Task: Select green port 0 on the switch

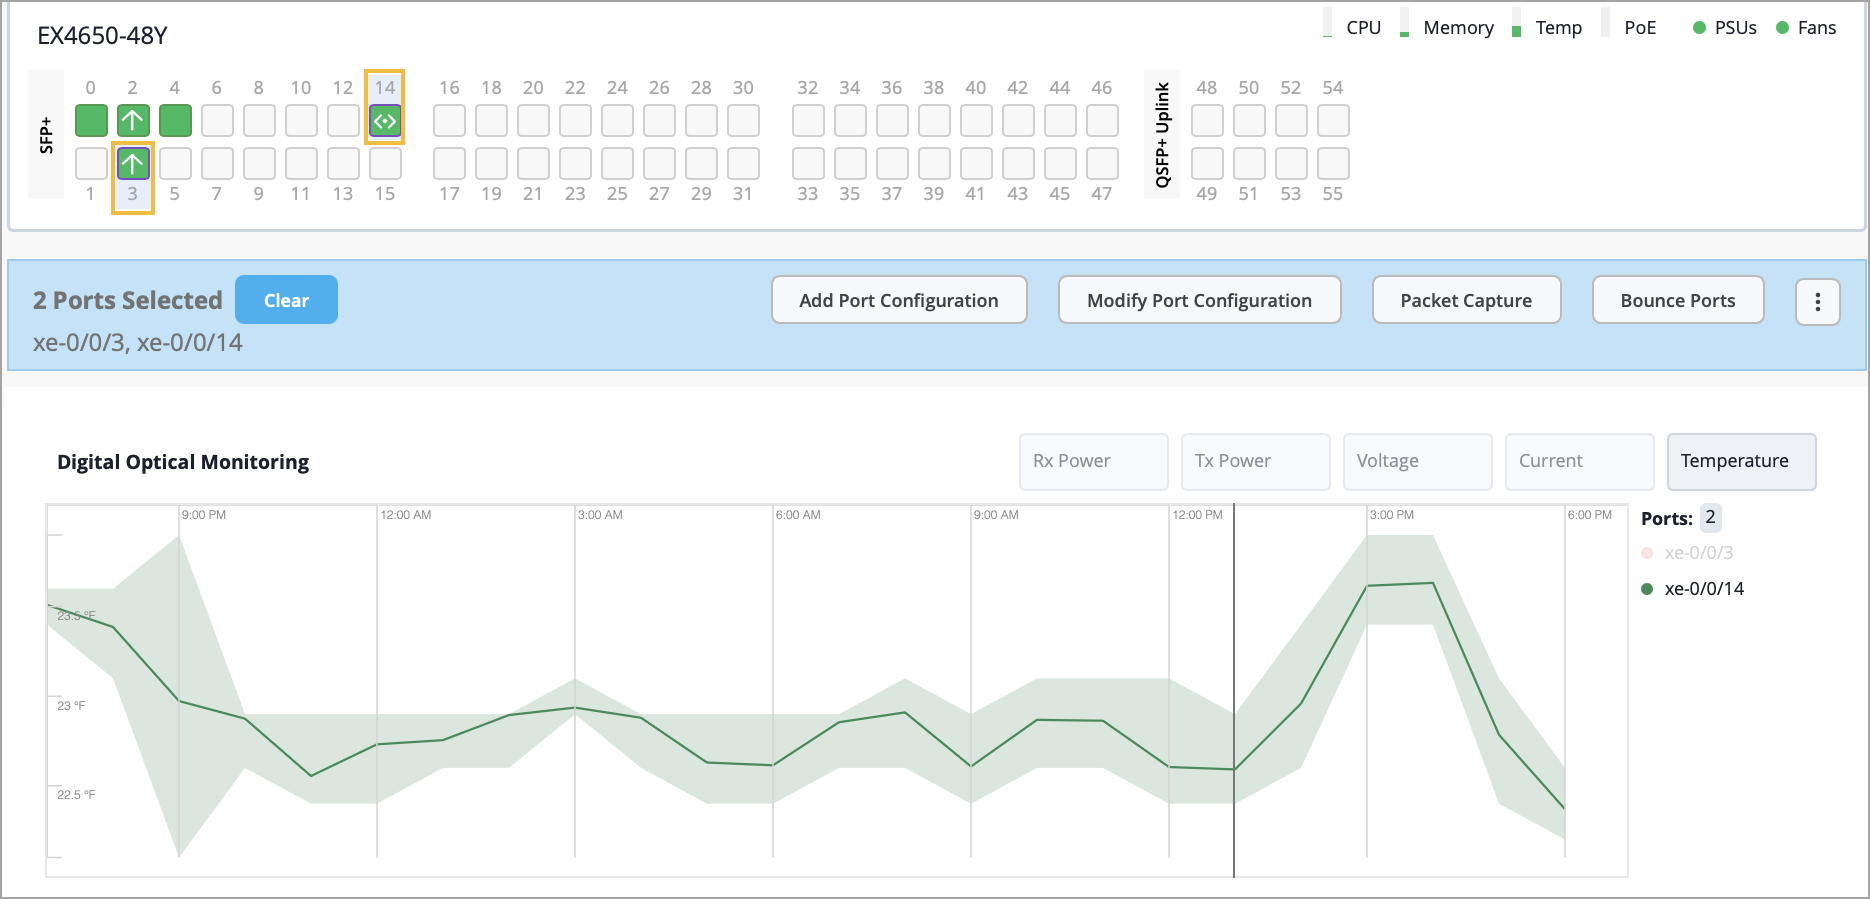Action: pos(91,121)
